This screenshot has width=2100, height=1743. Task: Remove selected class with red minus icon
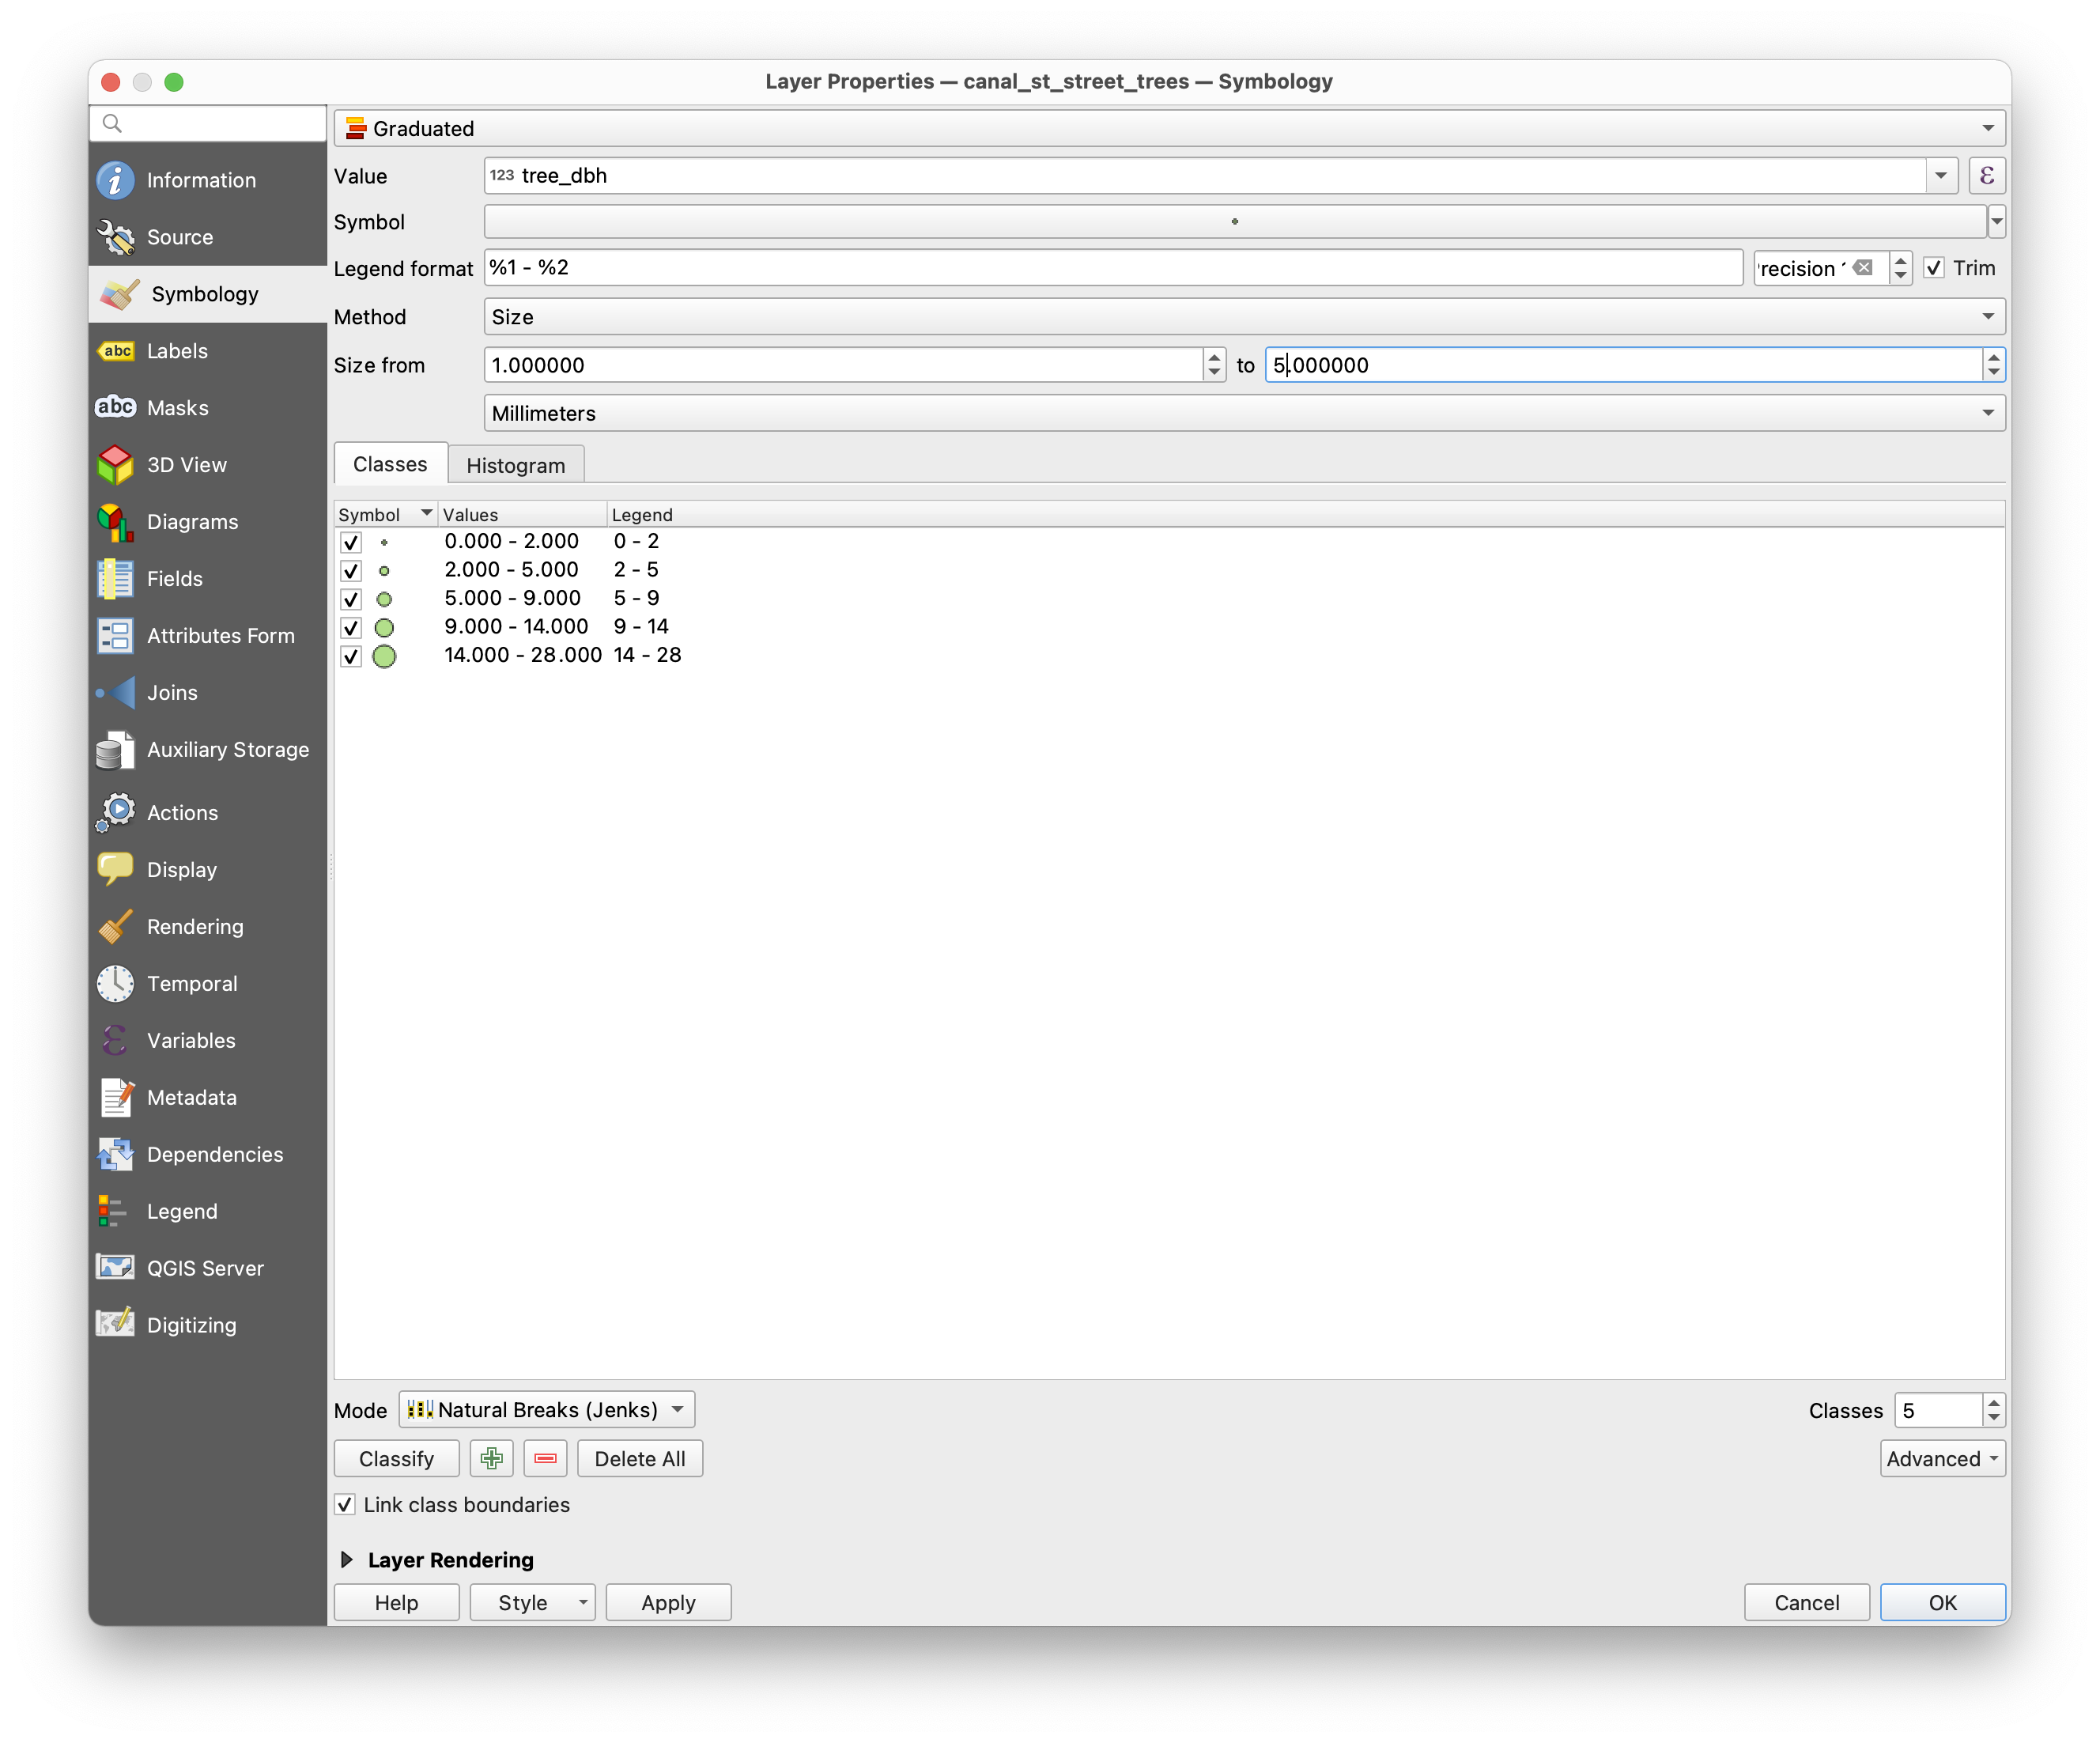545,1459
